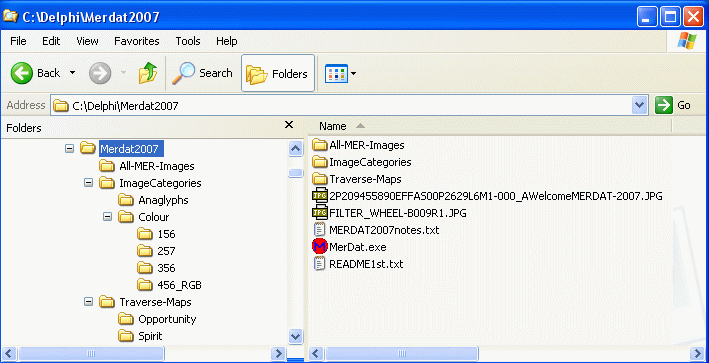Select the Colour folder in tree
Viewport: 709px width, 363px height.
153,217
